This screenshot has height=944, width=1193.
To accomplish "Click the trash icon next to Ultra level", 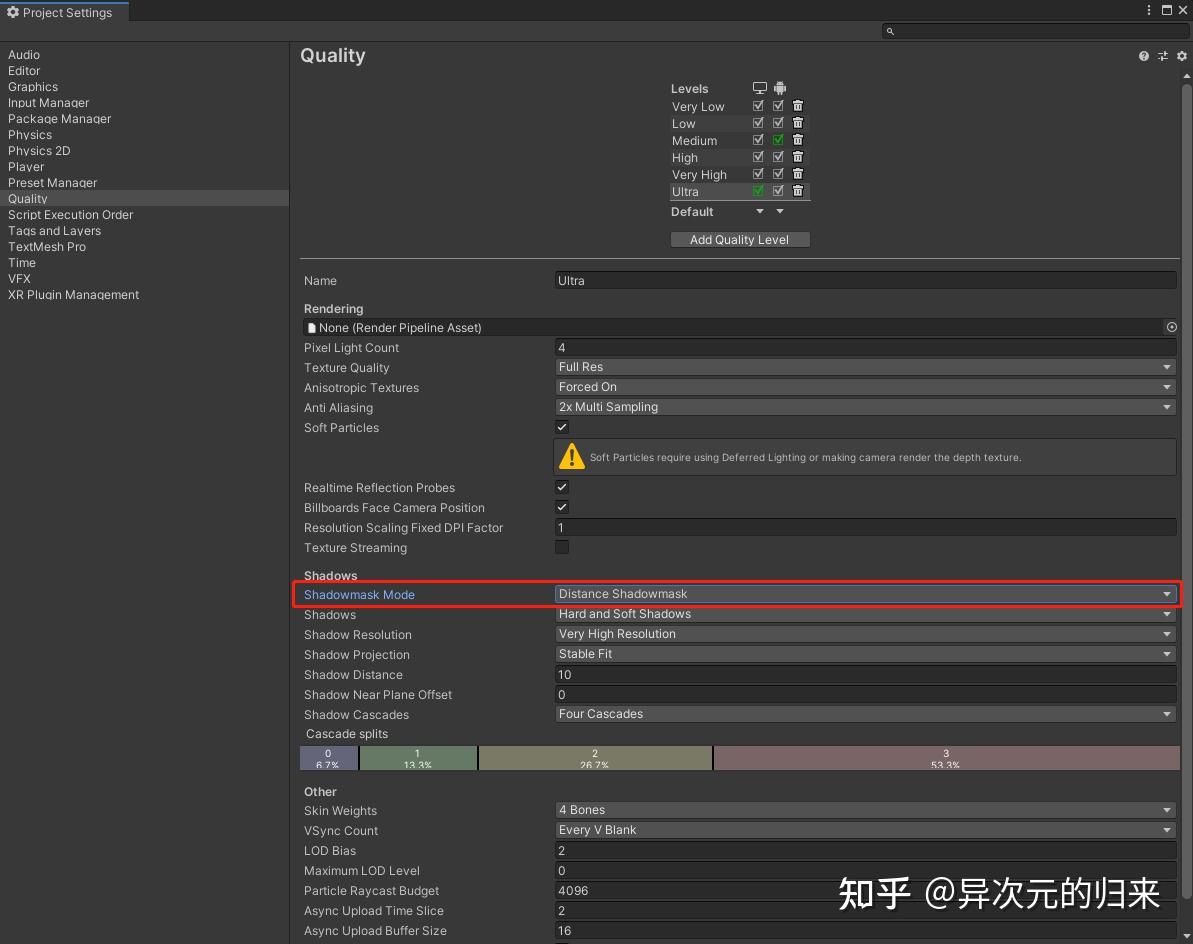I will click(x=797, y=190).
